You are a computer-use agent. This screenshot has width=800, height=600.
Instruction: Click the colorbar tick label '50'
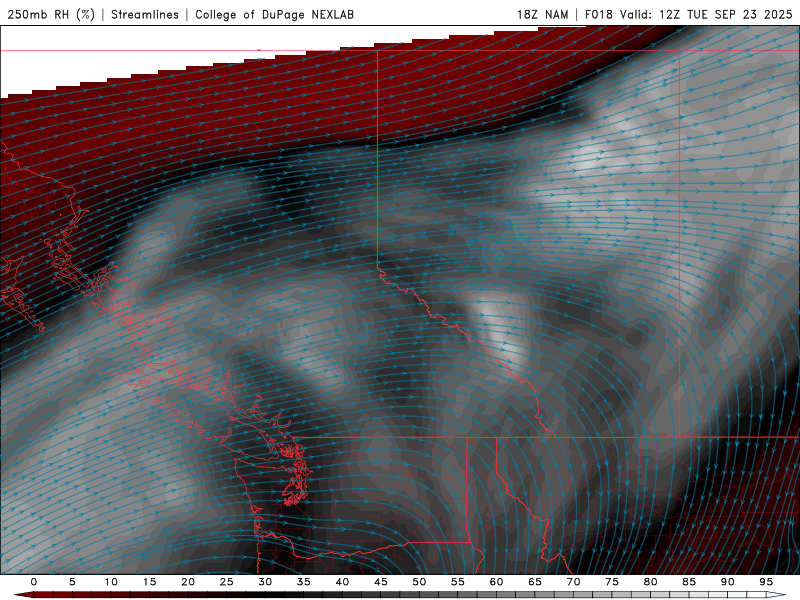(419, 582)
